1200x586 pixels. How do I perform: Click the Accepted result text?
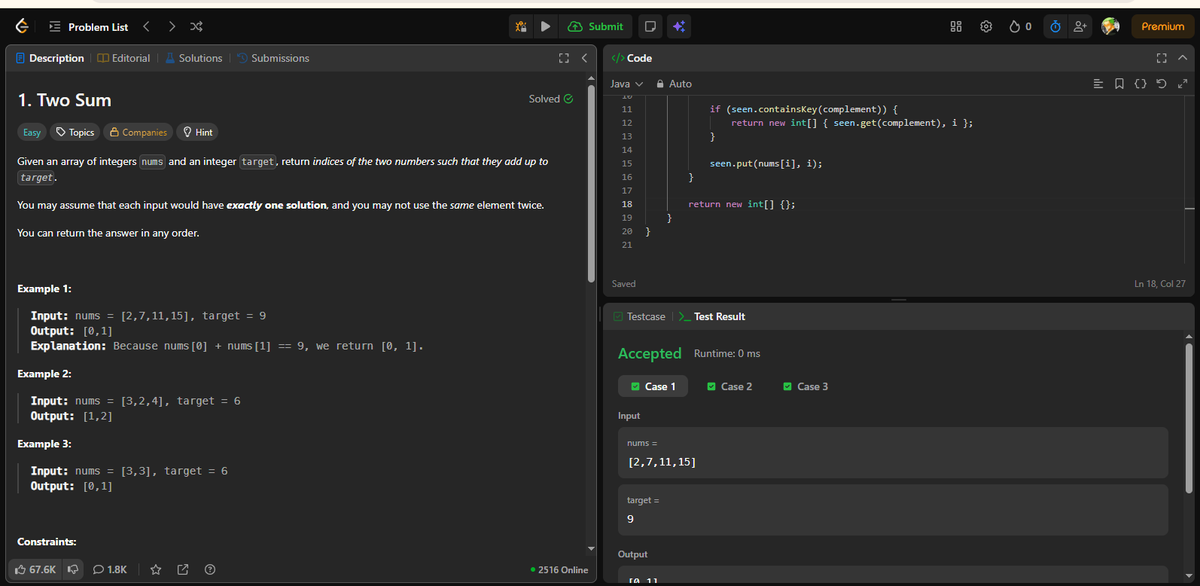point(650,353)
